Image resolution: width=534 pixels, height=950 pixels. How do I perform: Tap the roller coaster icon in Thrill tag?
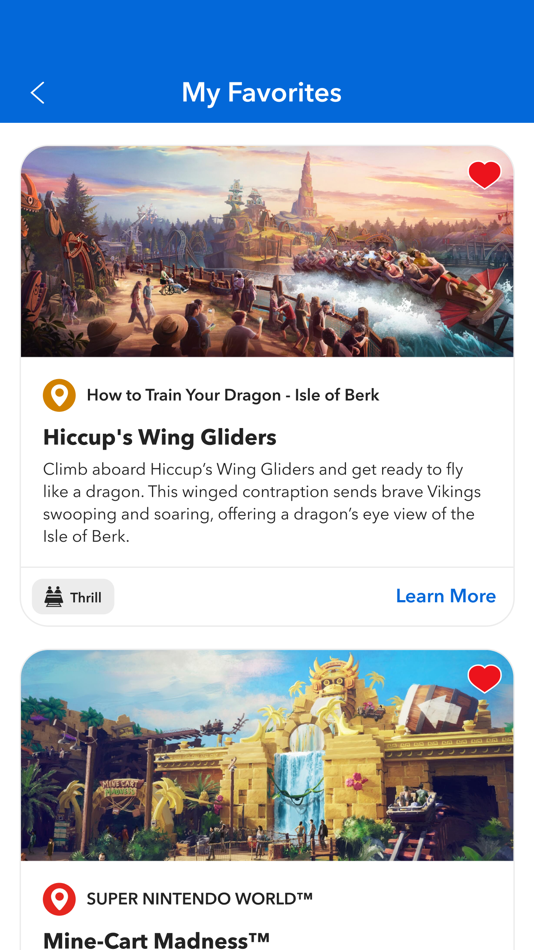click(53, 597)
